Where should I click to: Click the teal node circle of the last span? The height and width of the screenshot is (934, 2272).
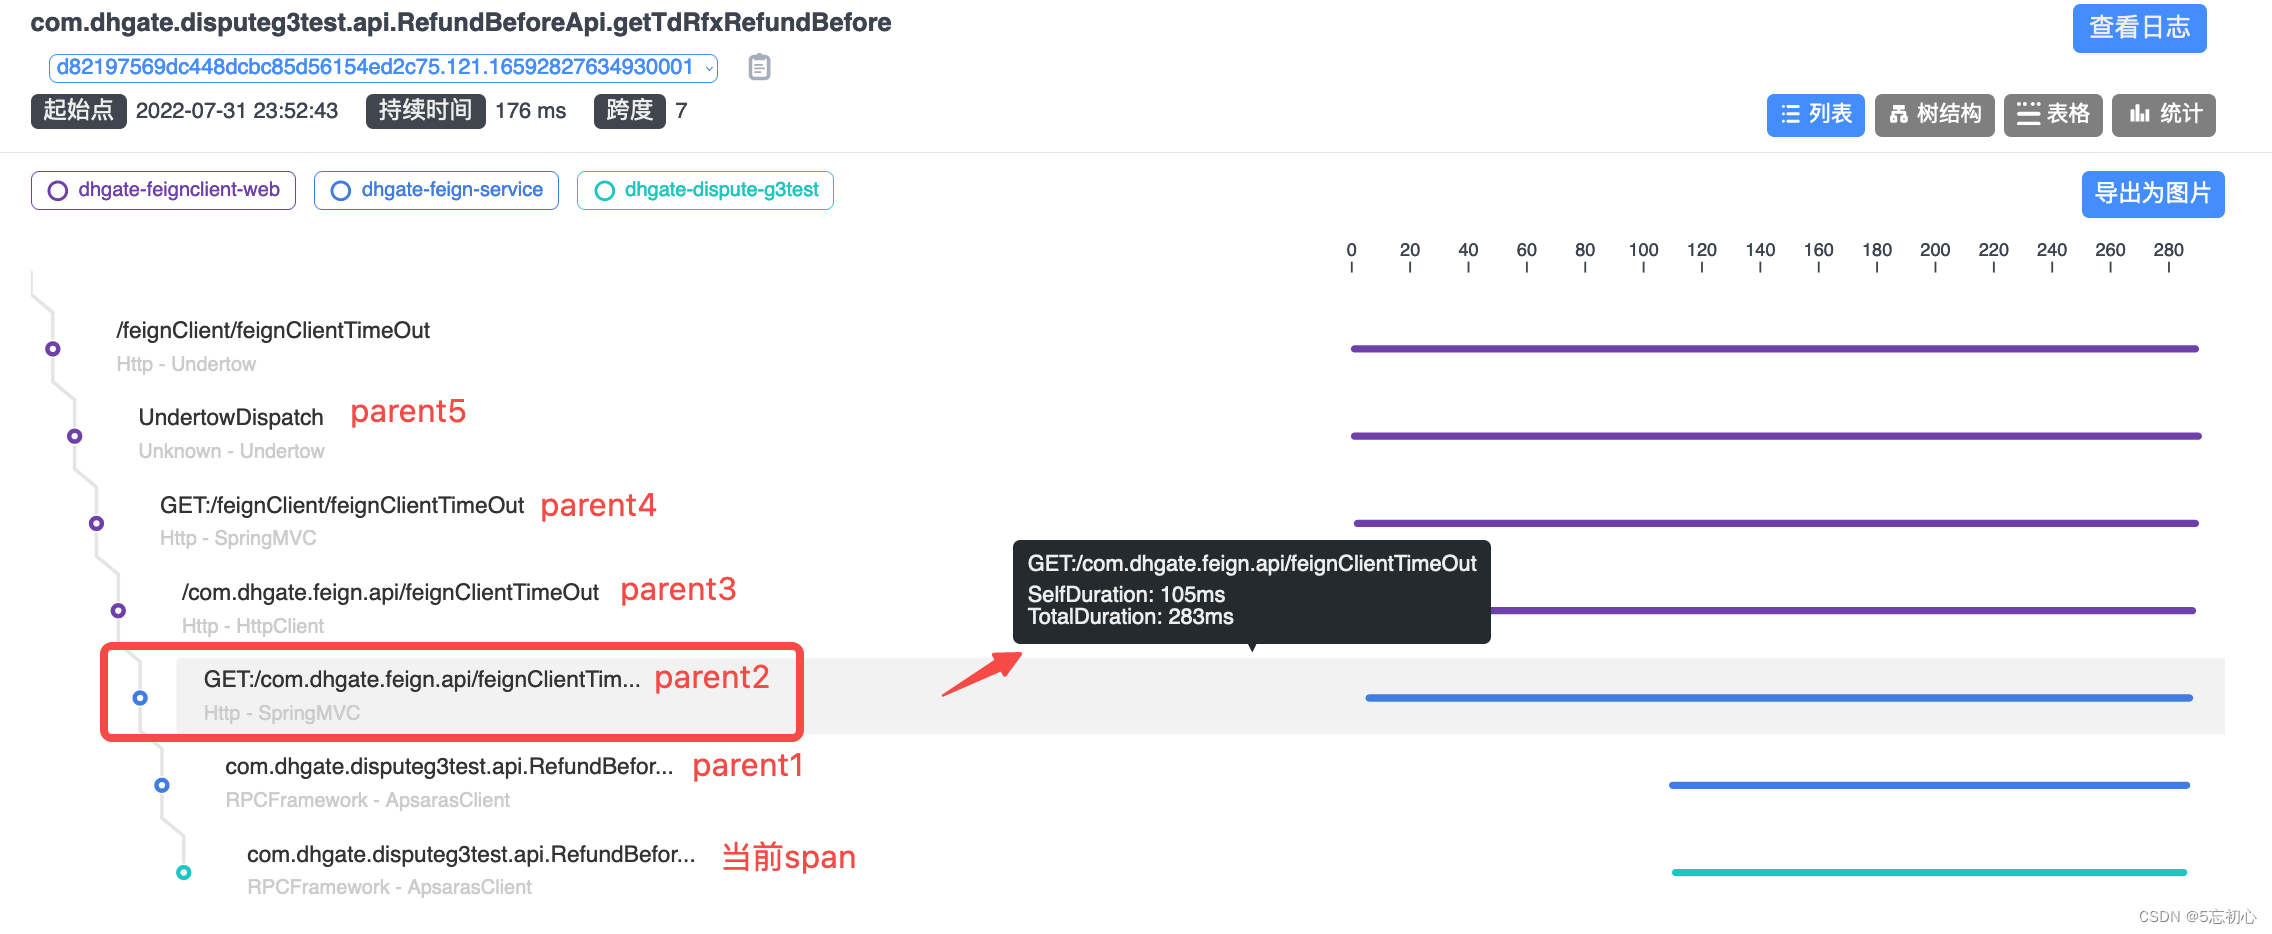point(184,872)
